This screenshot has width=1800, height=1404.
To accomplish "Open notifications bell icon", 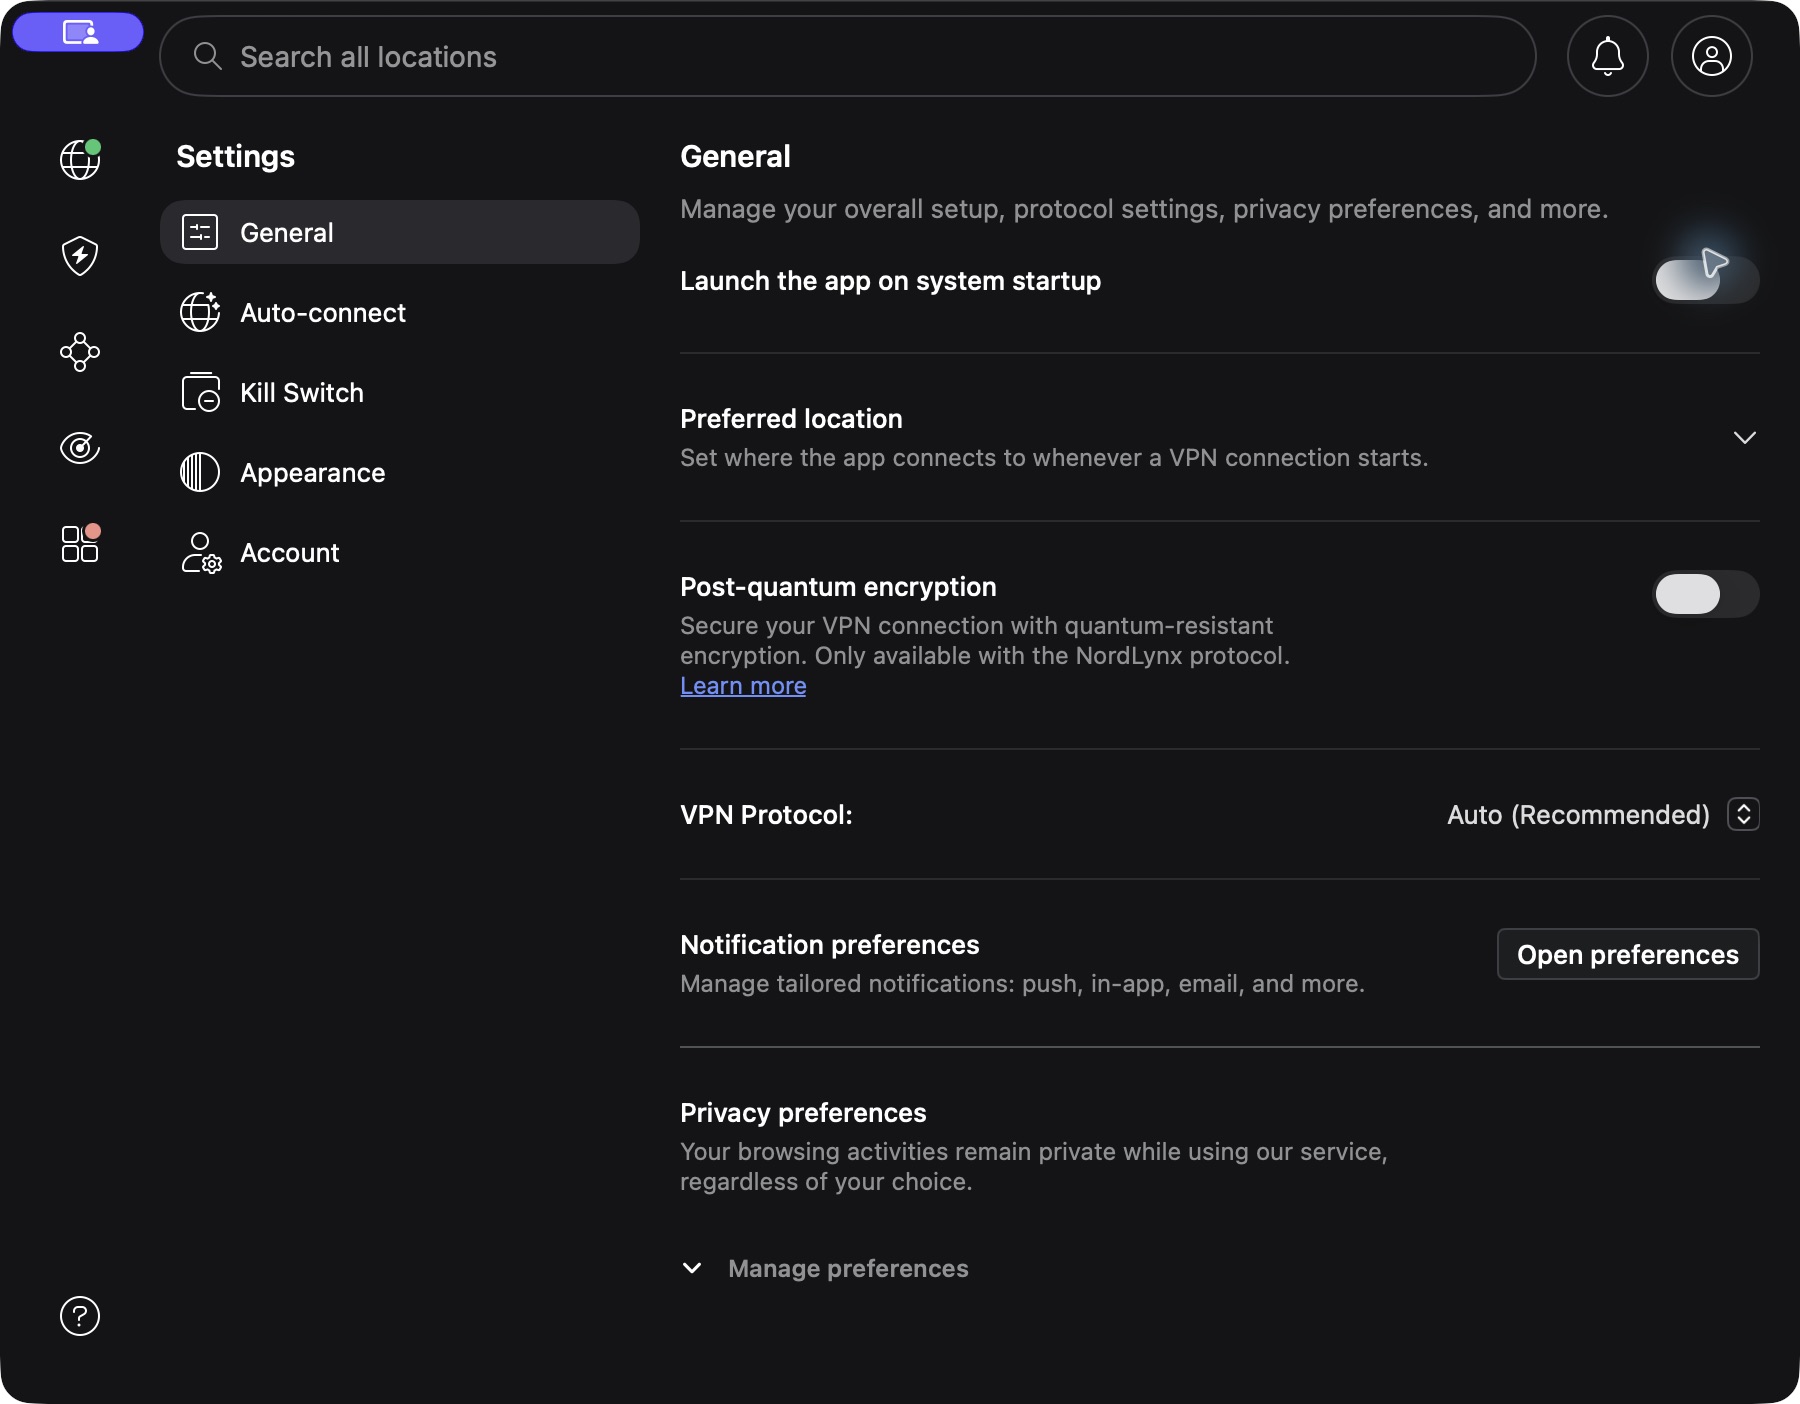I will pos(1607,56).
